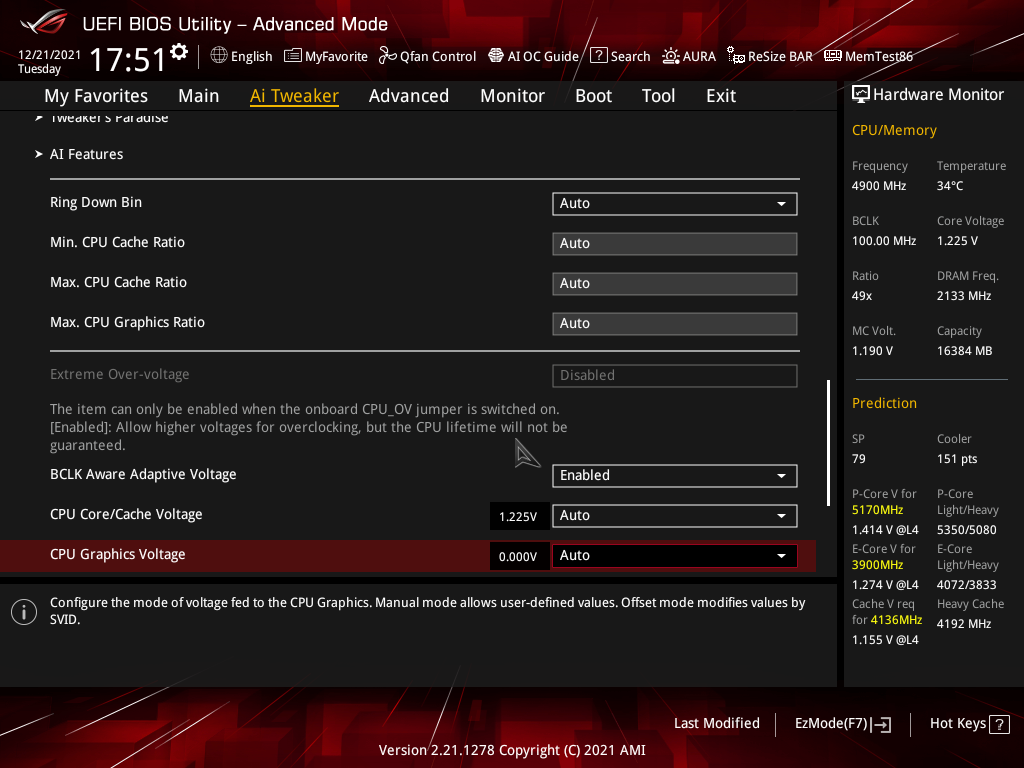Screen dimensions: 1024x768
Task: Click the settings list scrollbar
Action: point(828,443)
